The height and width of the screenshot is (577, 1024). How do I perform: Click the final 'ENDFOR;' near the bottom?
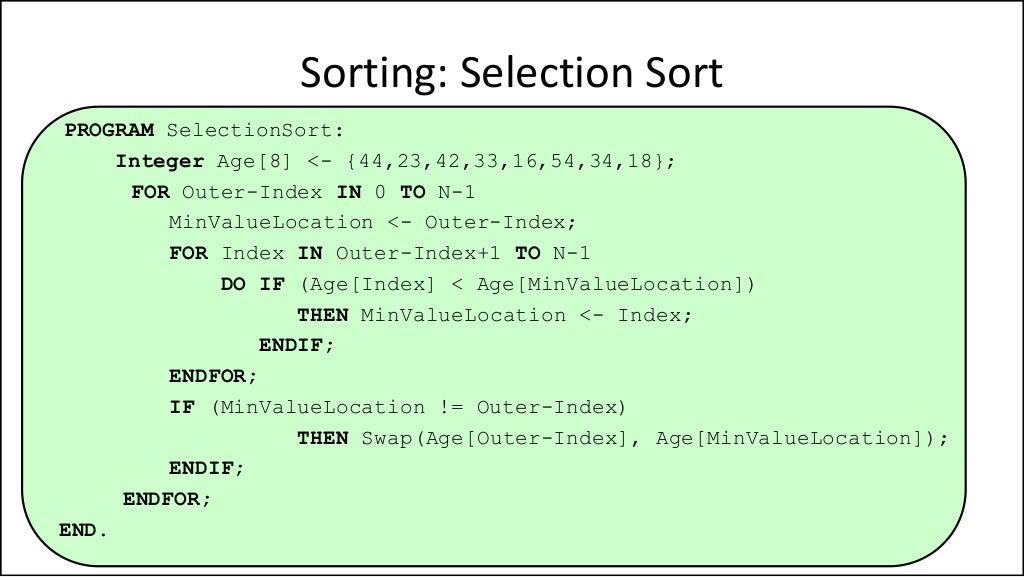pos(168,499)
